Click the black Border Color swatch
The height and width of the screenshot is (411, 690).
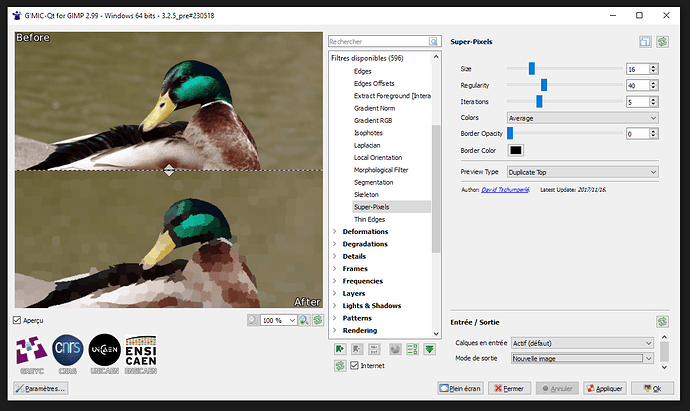[516, 150]
